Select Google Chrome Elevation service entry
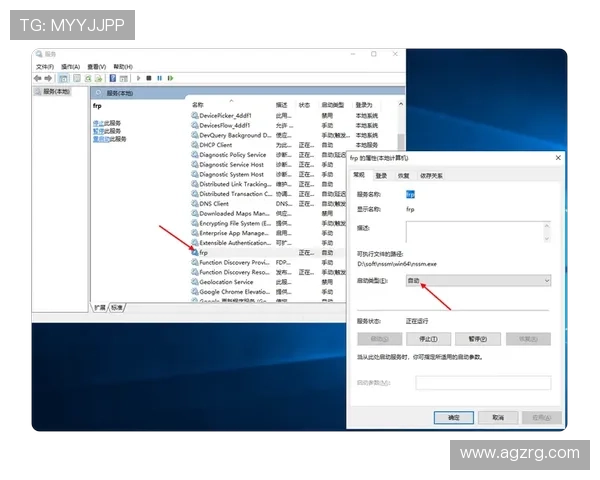600x480 pixels. click(x=234, y=292)
